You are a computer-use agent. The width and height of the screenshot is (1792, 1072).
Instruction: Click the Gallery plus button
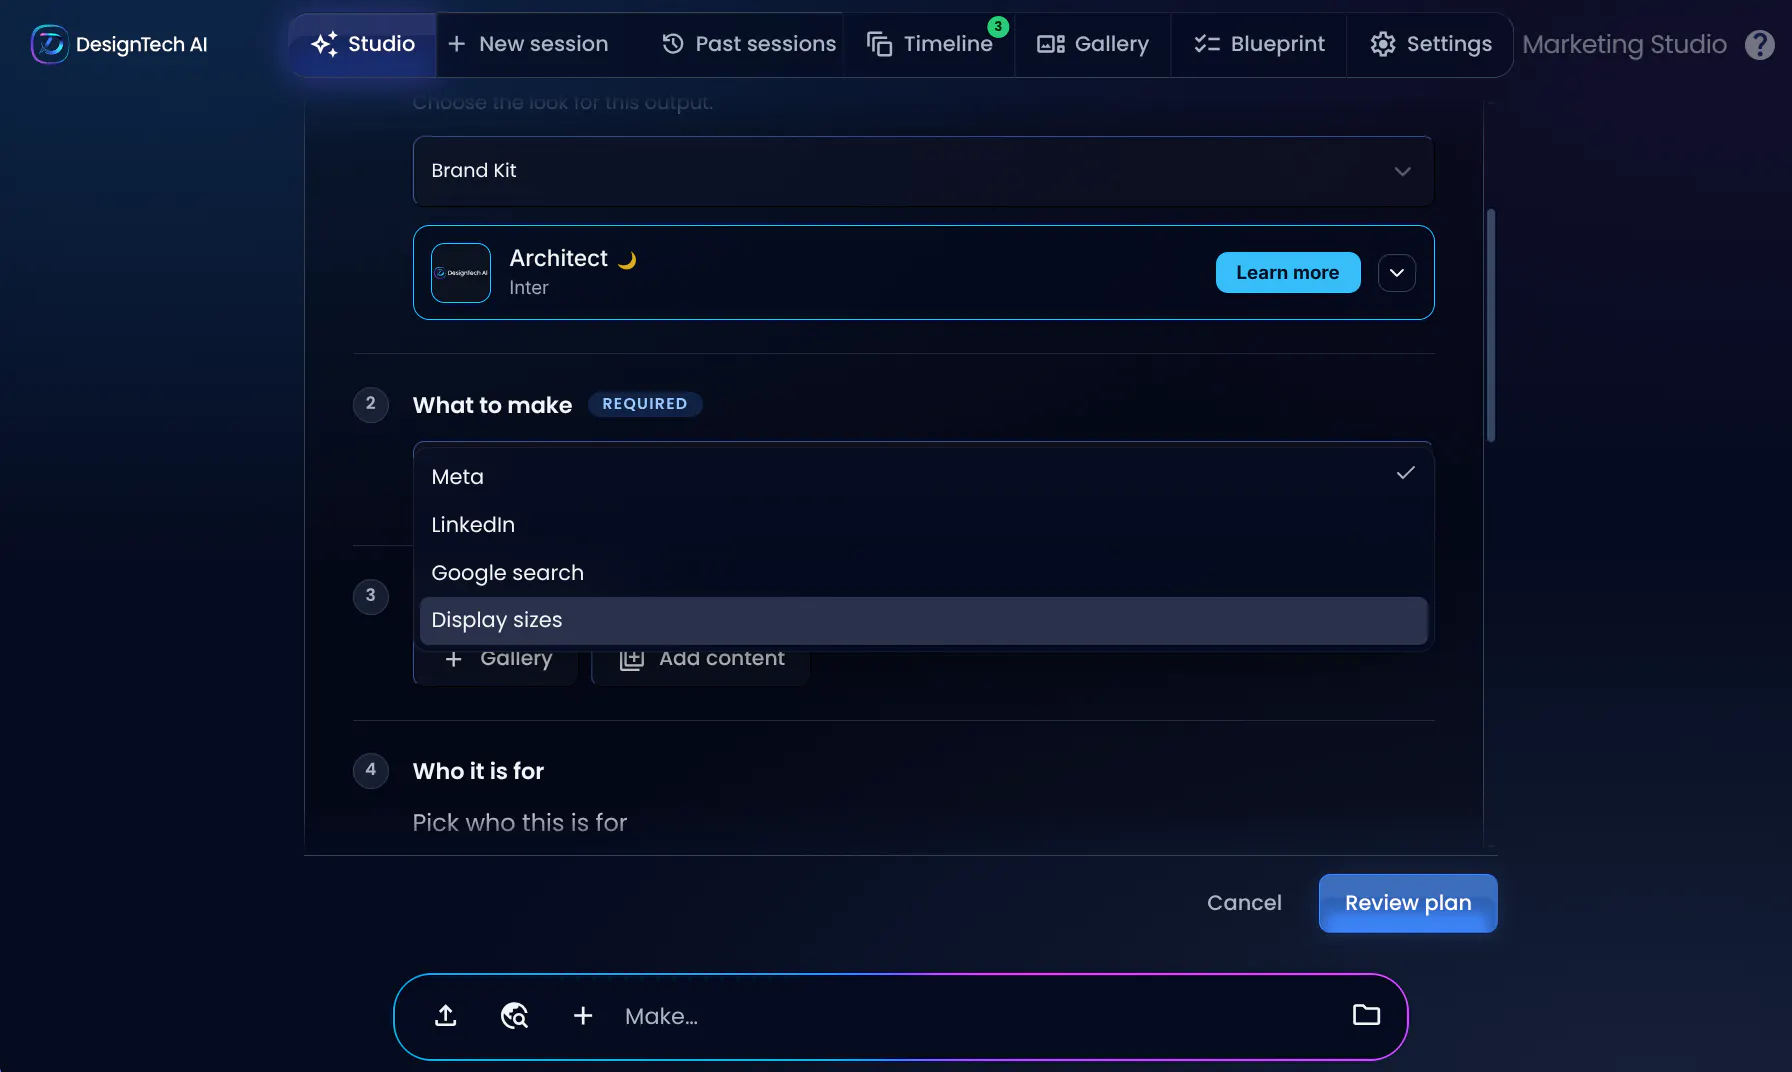tap(496, 659)
